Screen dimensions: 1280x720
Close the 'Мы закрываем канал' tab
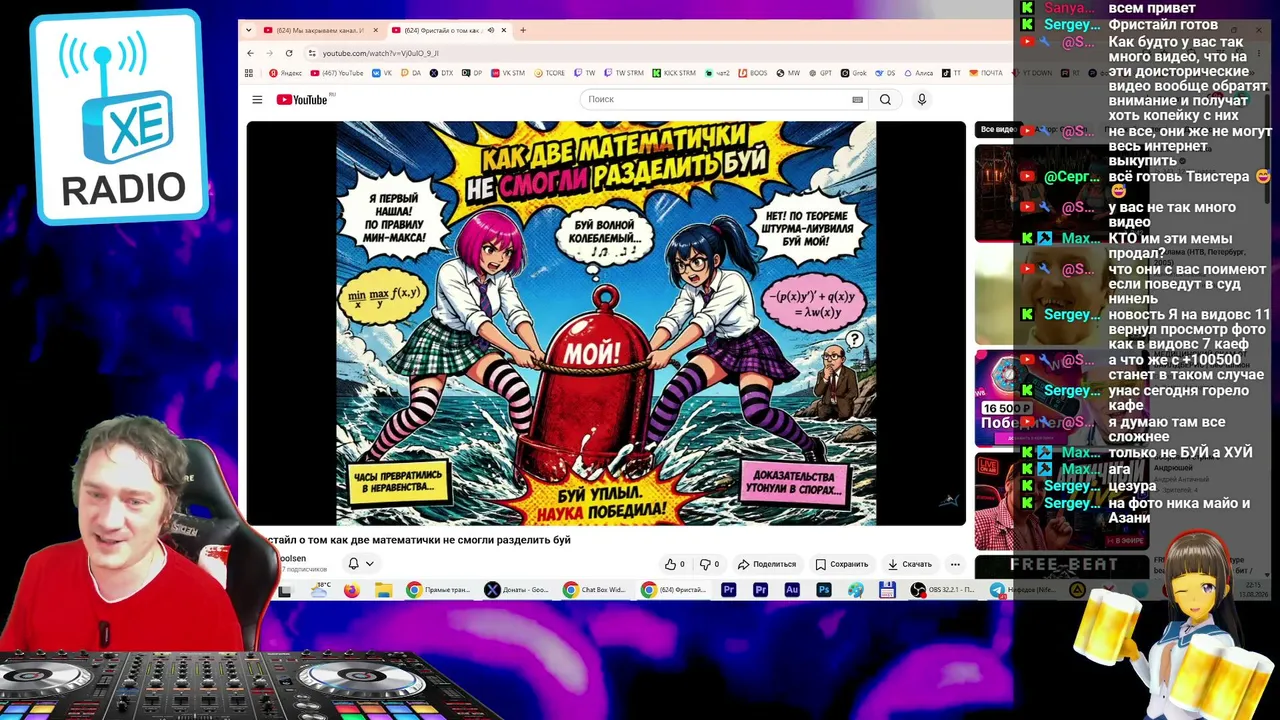click(x=376, y=30)
